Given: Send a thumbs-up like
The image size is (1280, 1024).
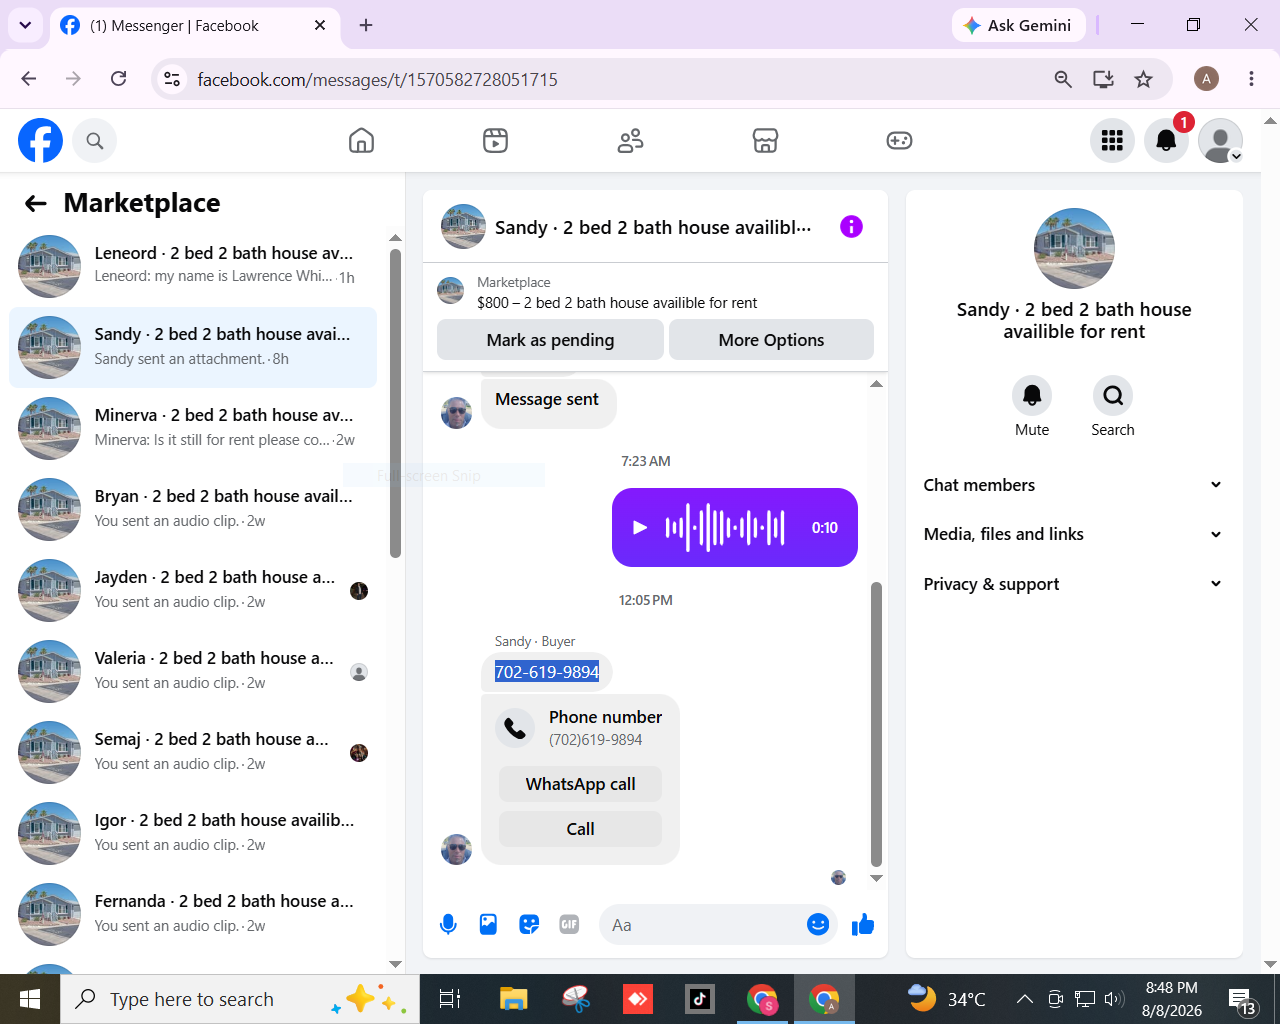Looking at the screenshot, I should (x=863, y=925).
